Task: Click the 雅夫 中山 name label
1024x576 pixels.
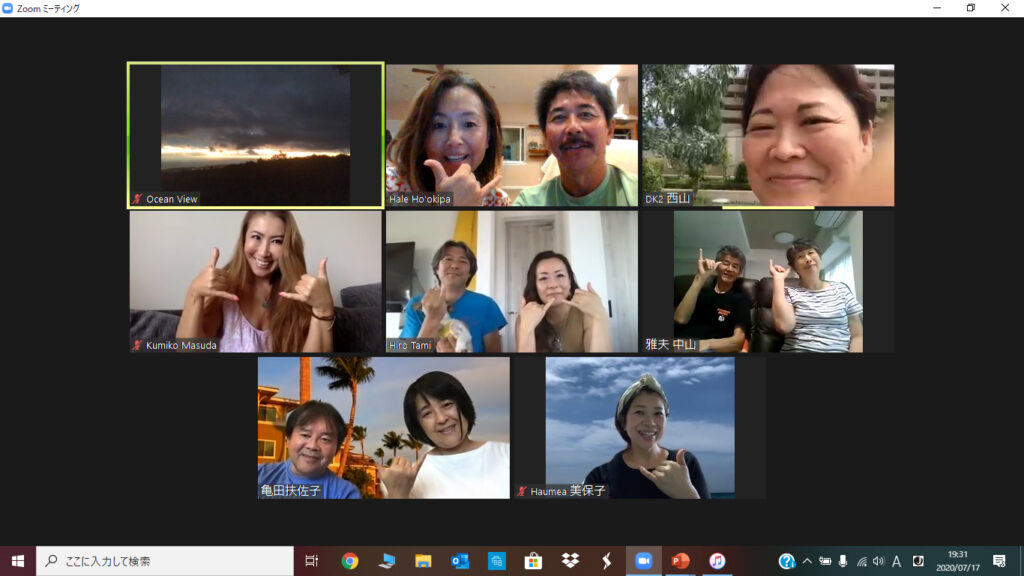Action: (671, 344)
